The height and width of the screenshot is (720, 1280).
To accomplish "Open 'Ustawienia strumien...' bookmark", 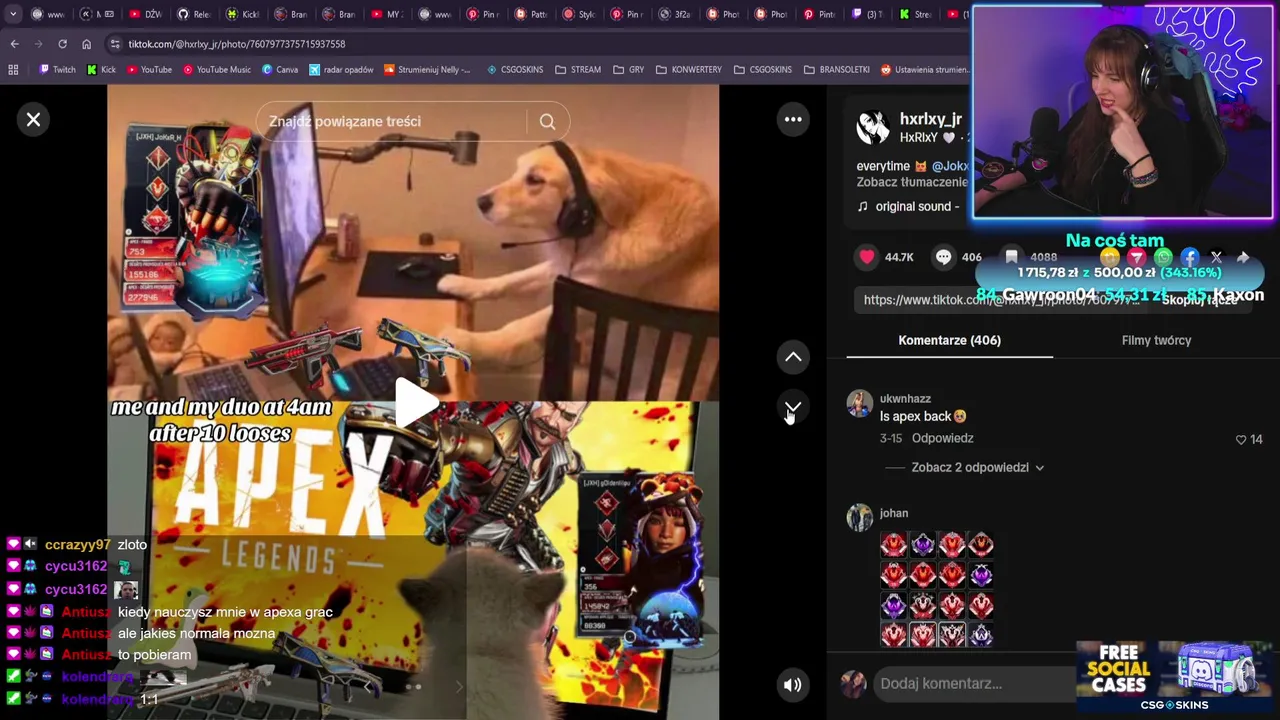I will point(926,70).
